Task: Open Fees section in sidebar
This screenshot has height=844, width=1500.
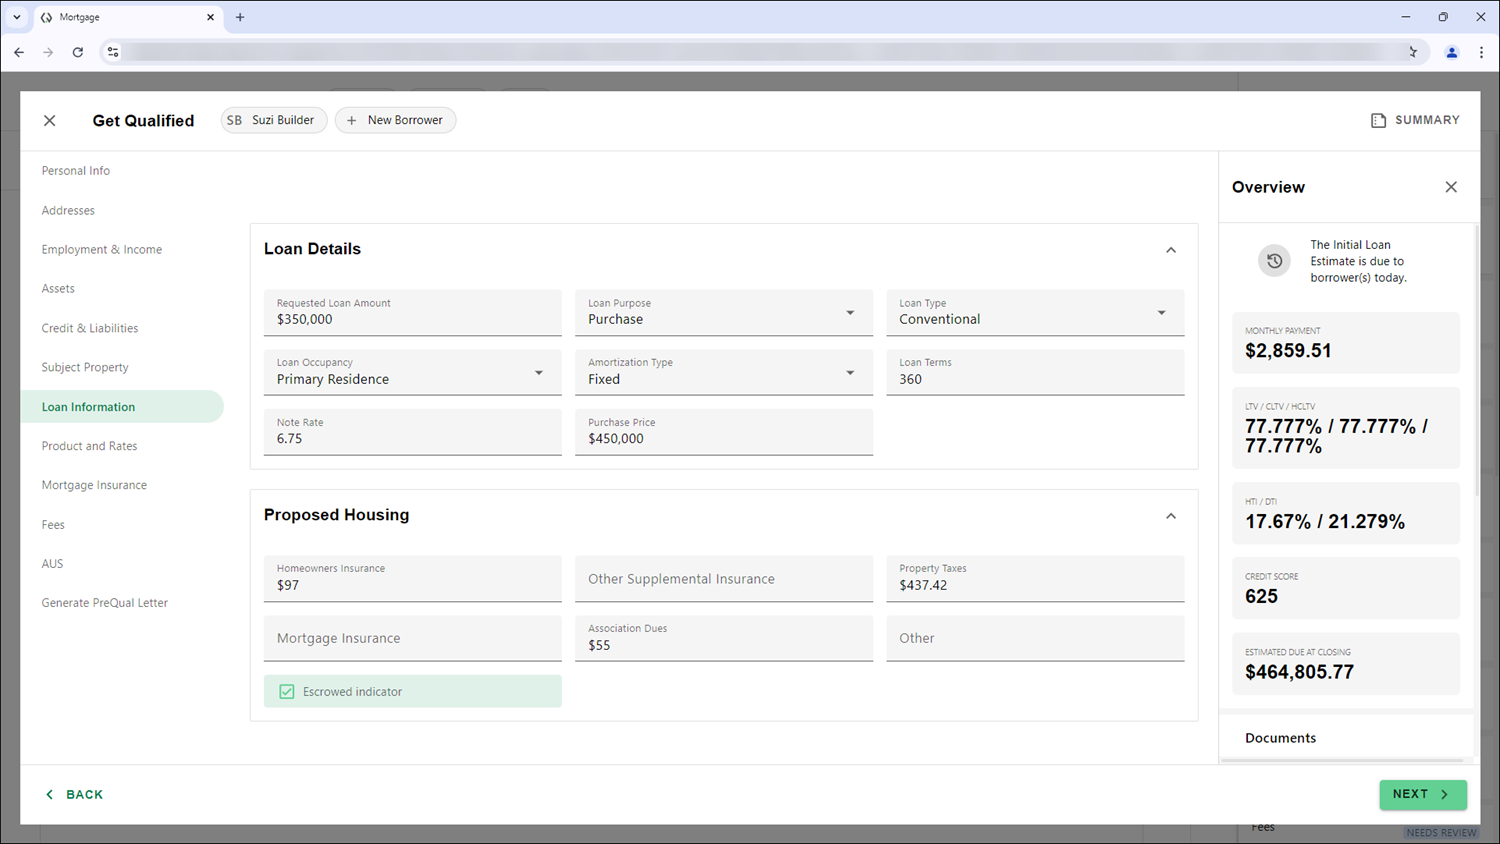Action: [x=53, y=524]
